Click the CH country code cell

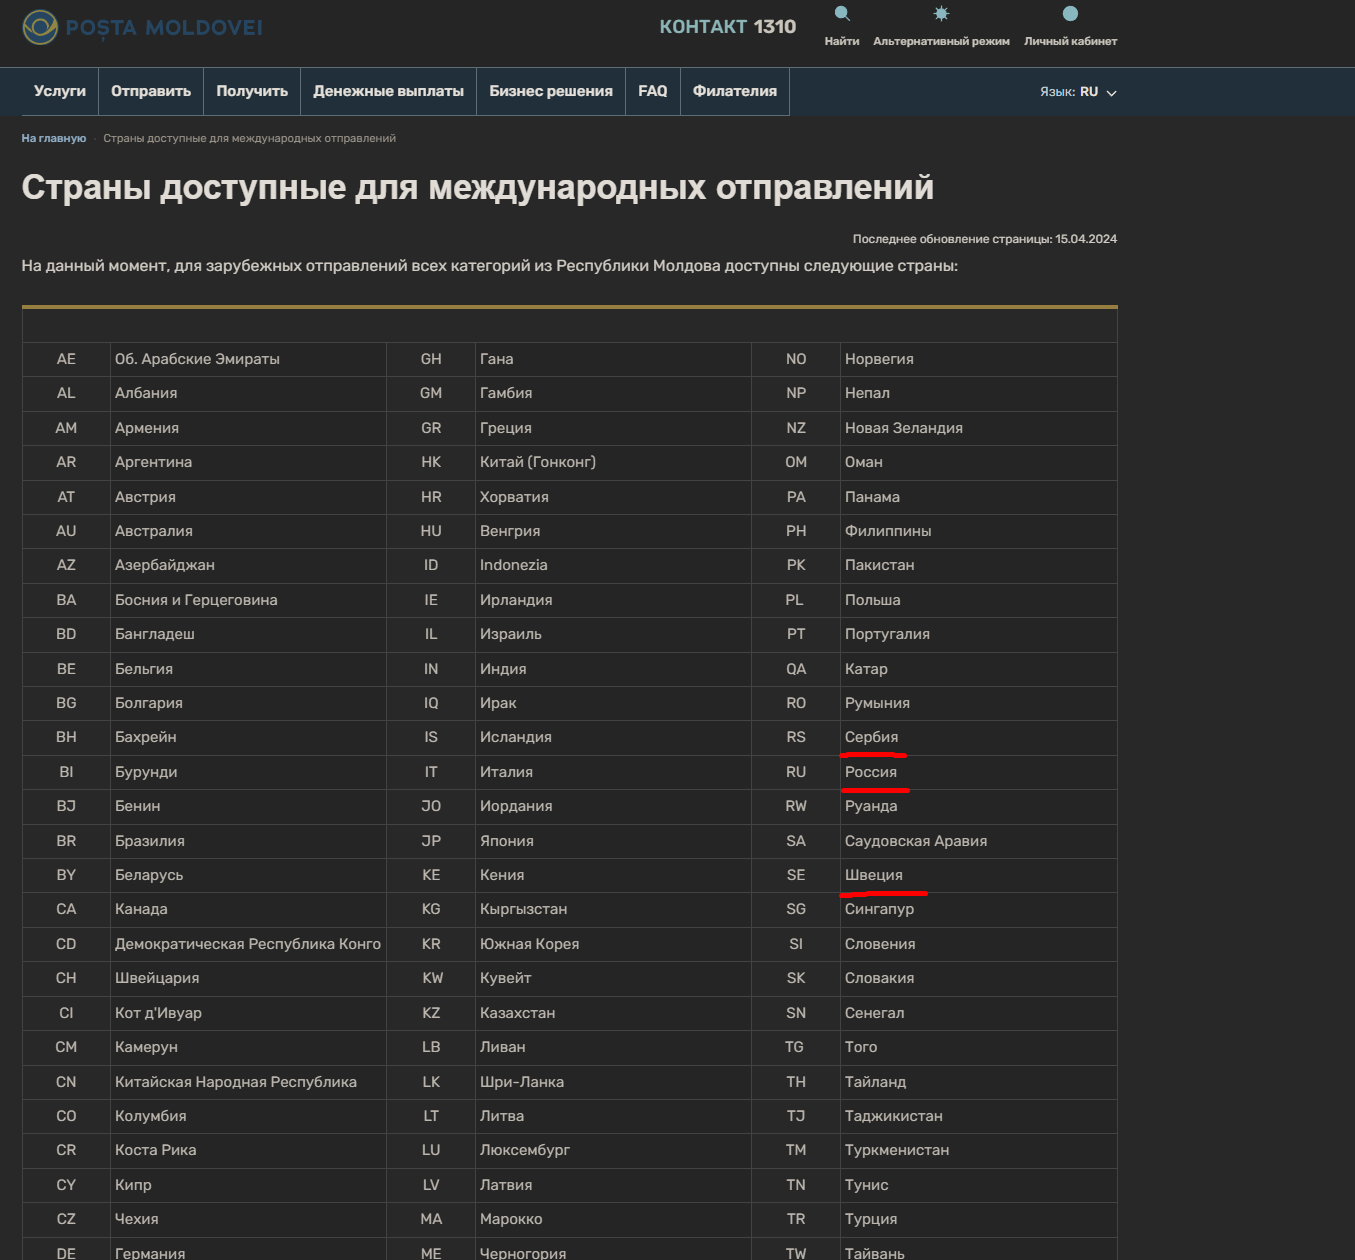click(x=66, y=978)
